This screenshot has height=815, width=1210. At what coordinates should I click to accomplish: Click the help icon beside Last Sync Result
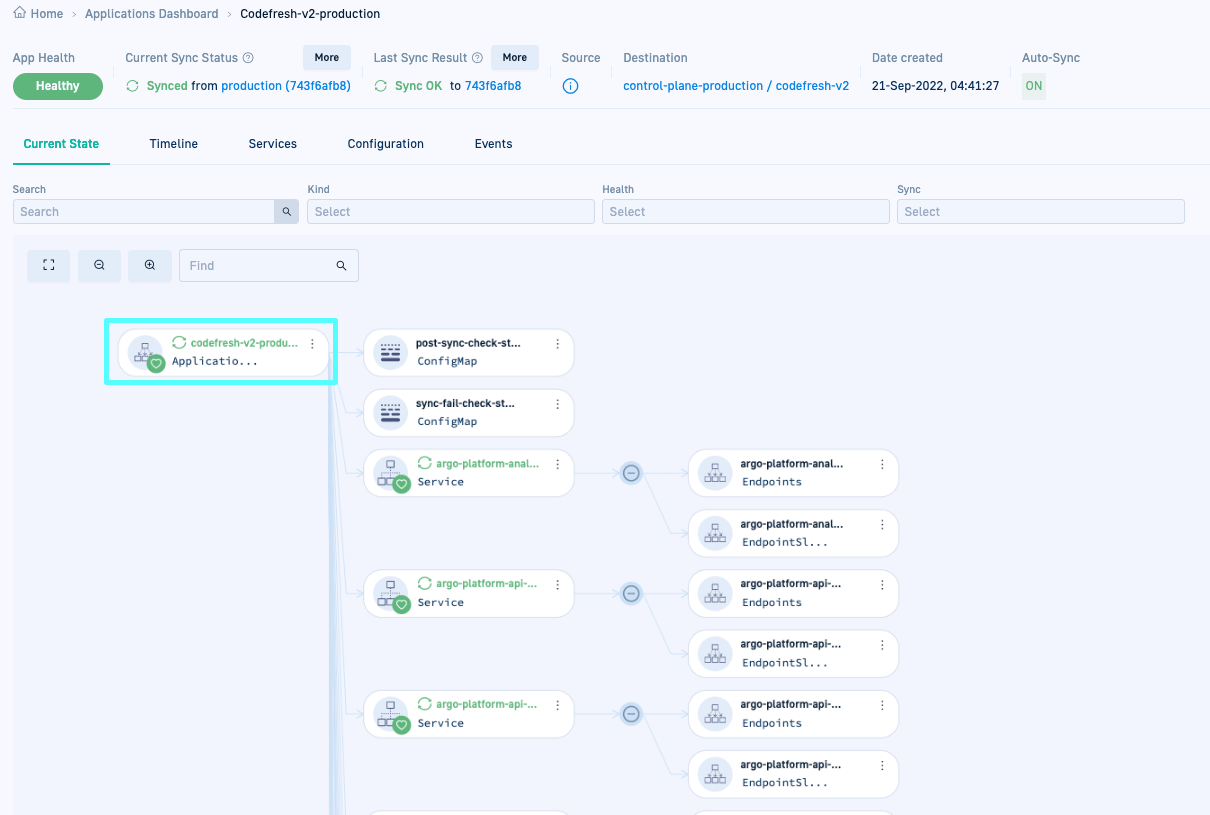coord(477,58)
